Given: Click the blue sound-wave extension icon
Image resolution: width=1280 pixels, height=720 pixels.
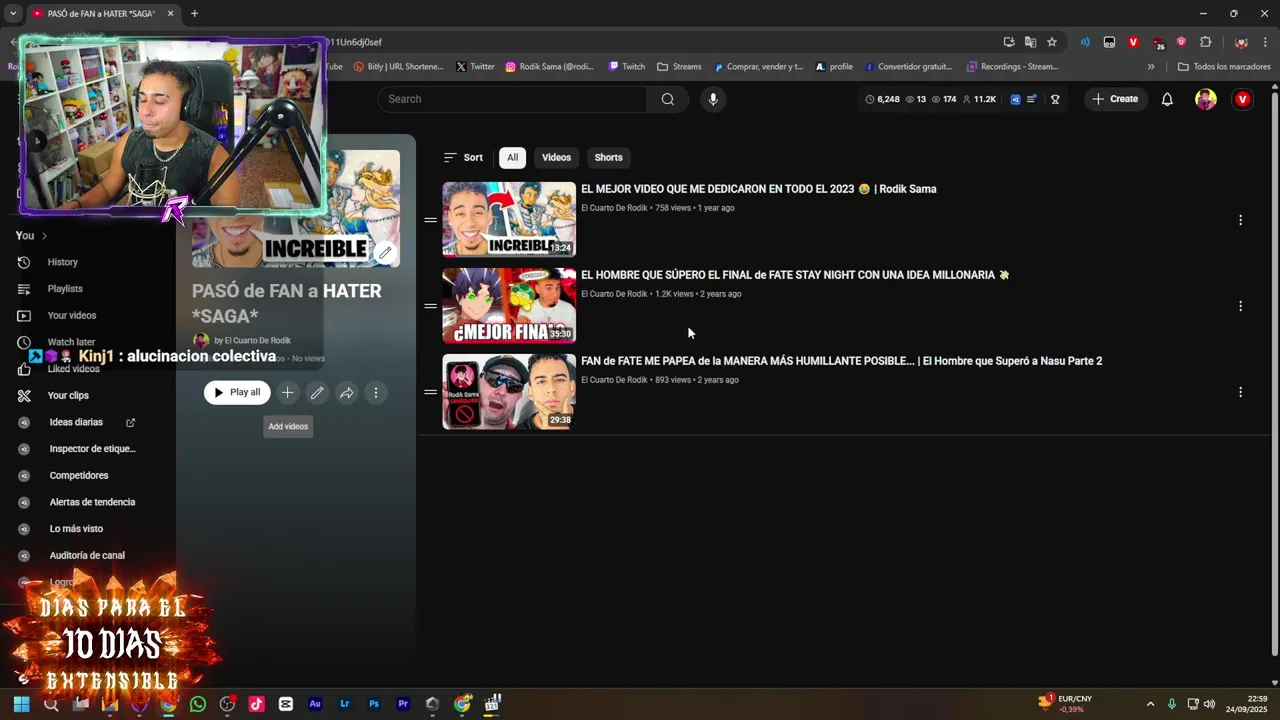Looking at the screenshot, I should pos(1085,42).
